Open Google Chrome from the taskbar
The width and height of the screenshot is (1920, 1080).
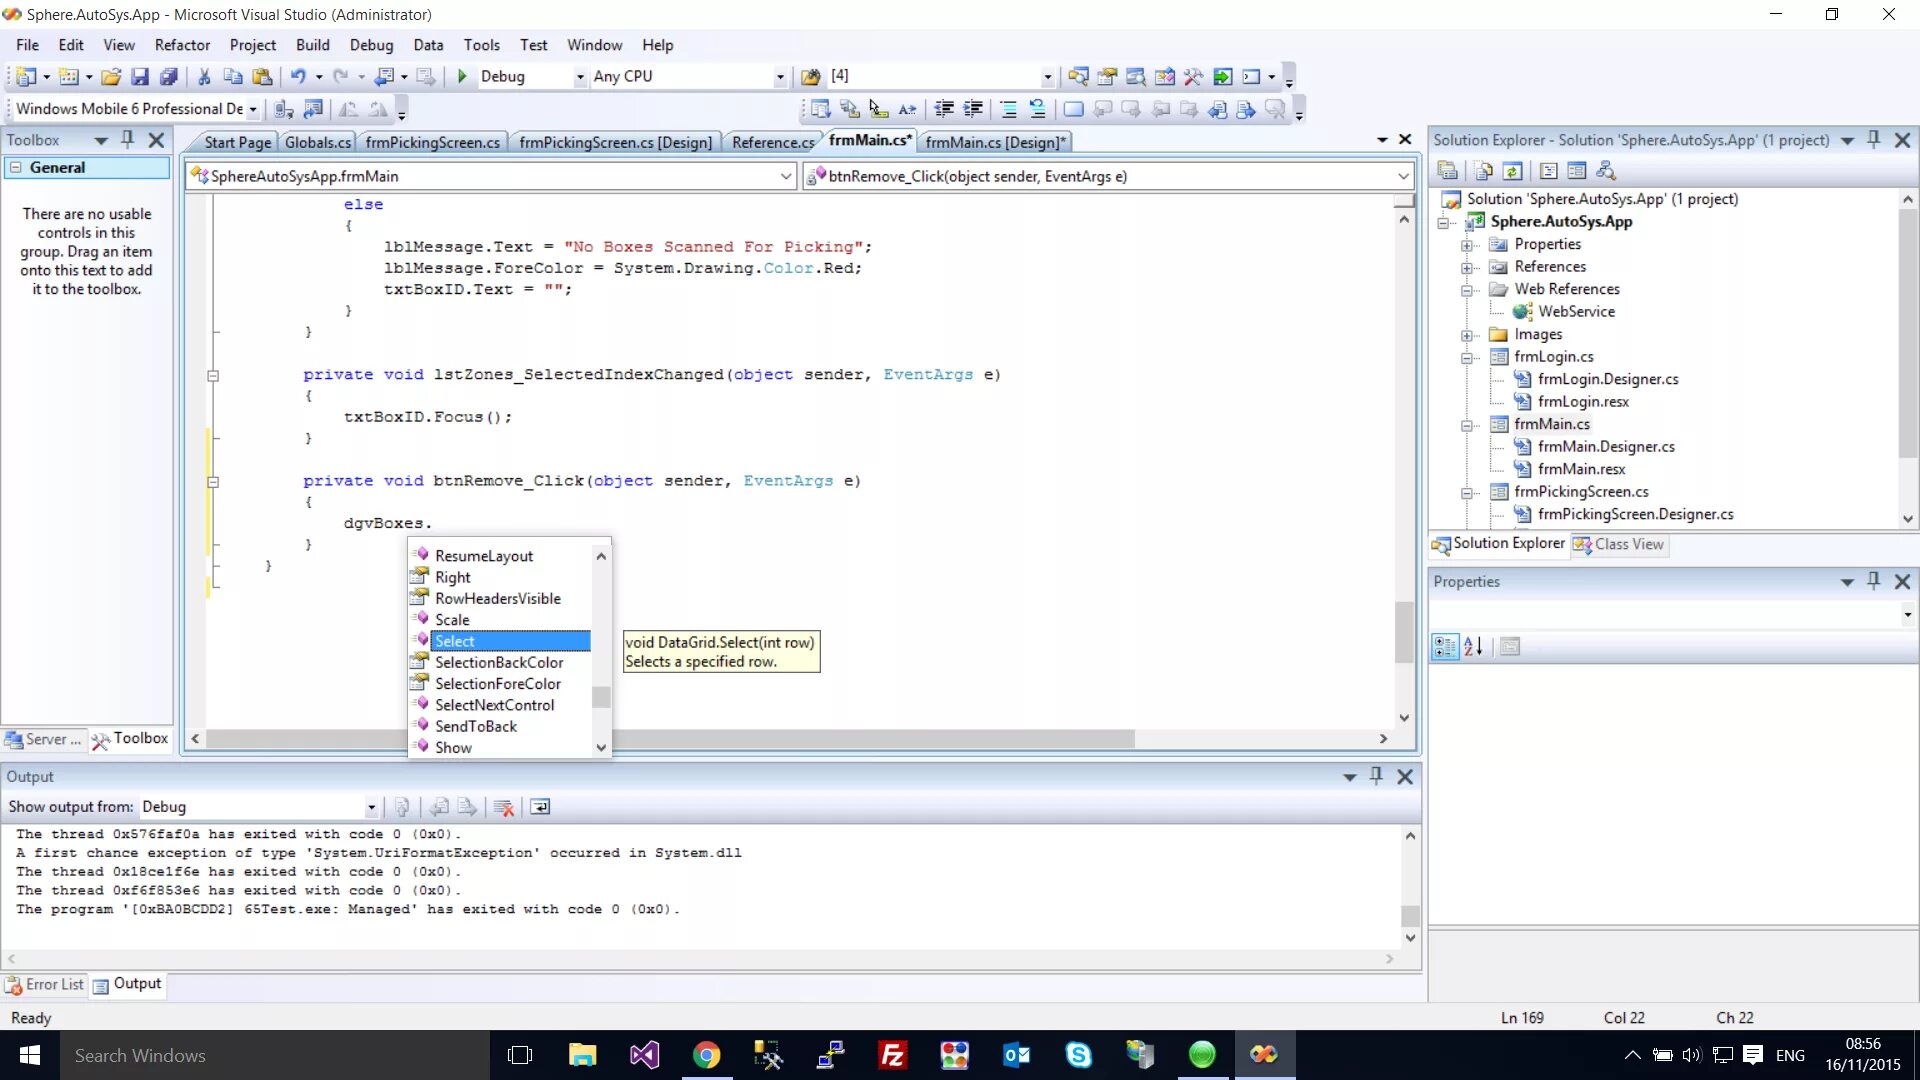tap(707, 1056)
